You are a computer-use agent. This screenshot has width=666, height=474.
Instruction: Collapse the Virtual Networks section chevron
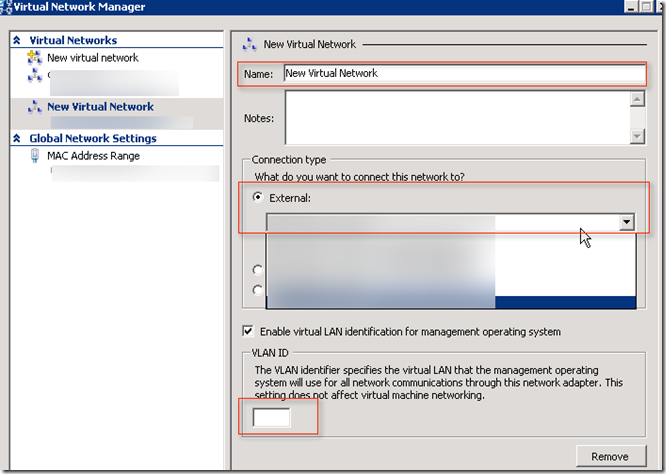click(17, 41)
